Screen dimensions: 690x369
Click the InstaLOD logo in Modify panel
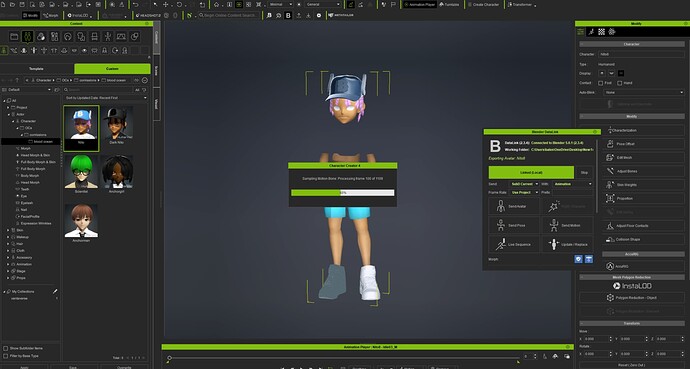pos(632,286)
